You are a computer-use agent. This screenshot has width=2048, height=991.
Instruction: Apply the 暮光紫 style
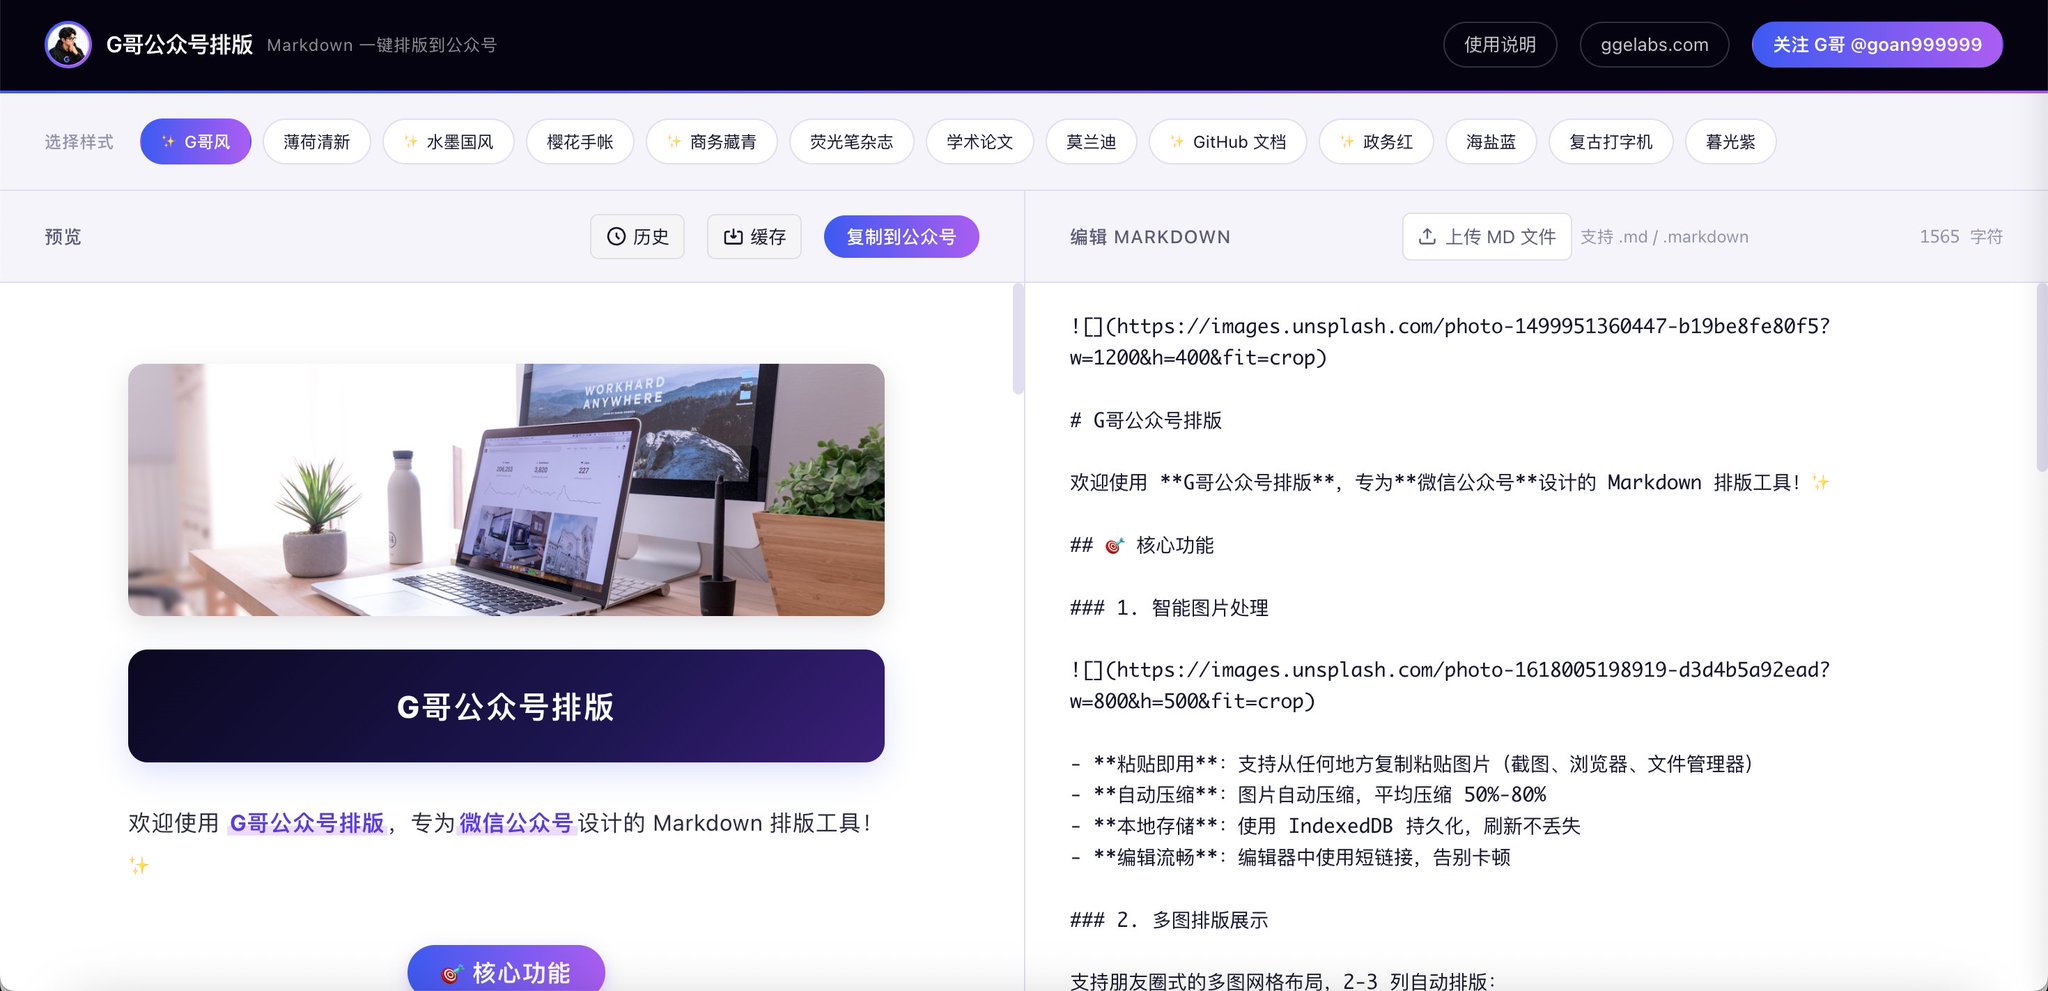[1731, 142]
